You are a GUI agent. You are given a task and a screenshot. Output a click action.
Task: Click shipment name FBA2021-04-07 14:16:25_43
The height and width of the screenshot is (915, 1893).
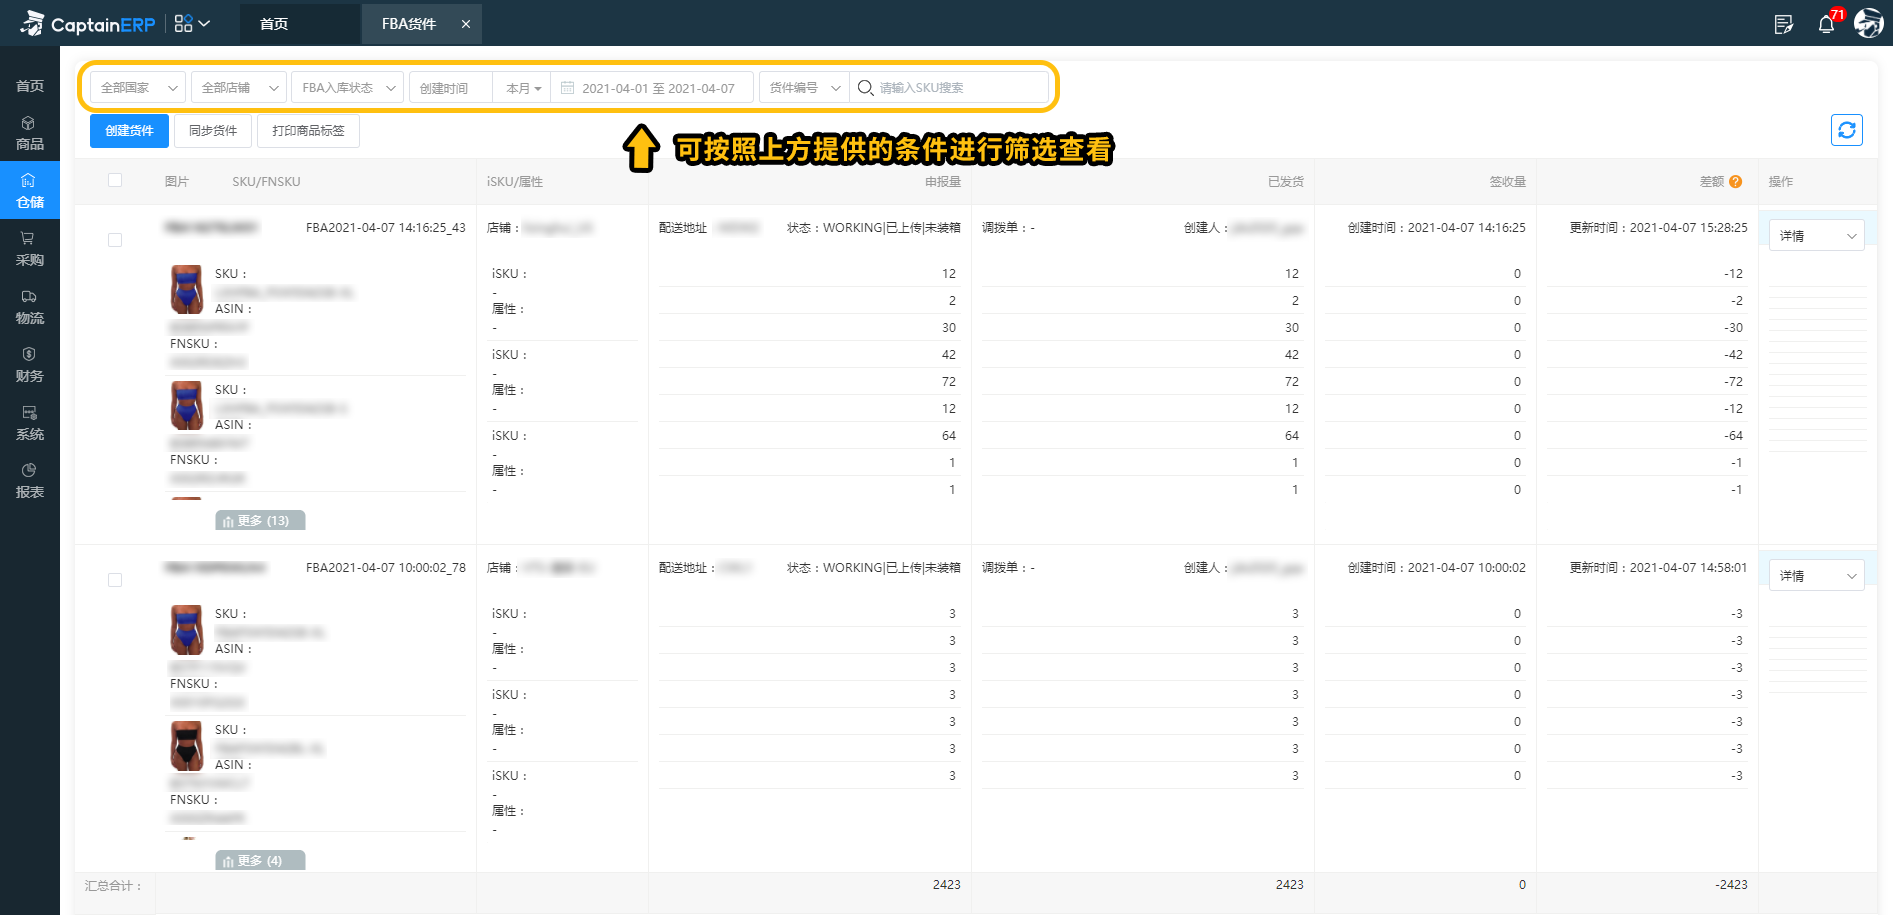tap(386, 228)
